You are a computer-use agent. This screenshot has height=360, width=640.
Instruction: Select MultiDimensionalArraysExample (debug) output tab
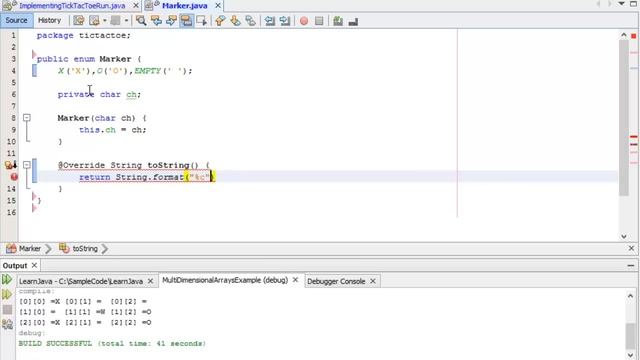(225, 280)
